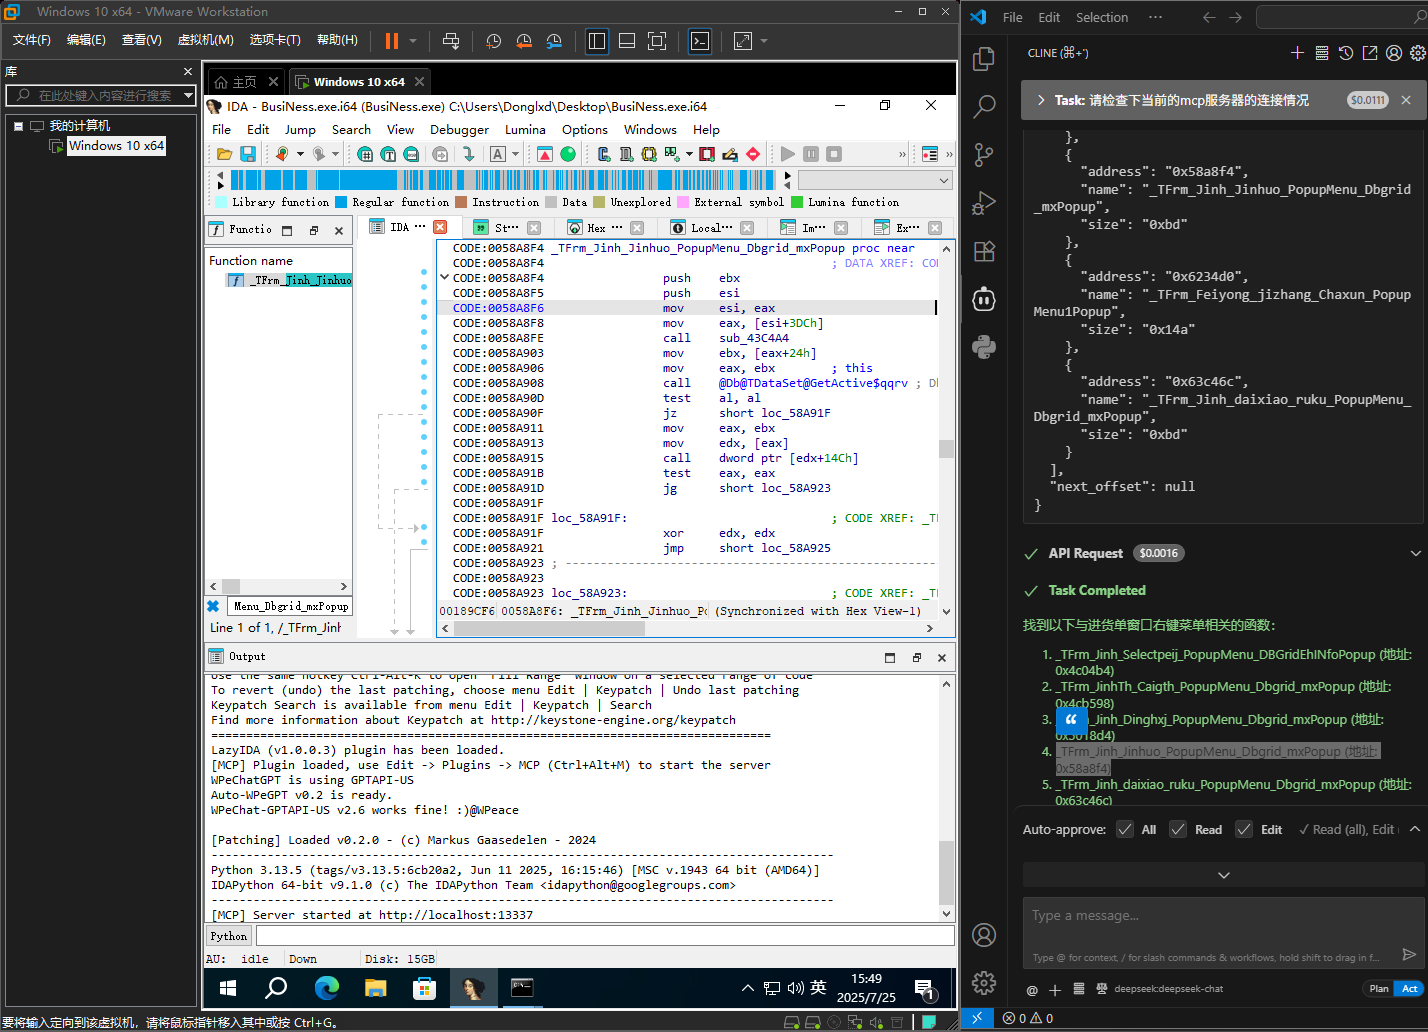1428x1032 pixels.
Task: Click the Python button beside the IDA command line
Action: 229,936
